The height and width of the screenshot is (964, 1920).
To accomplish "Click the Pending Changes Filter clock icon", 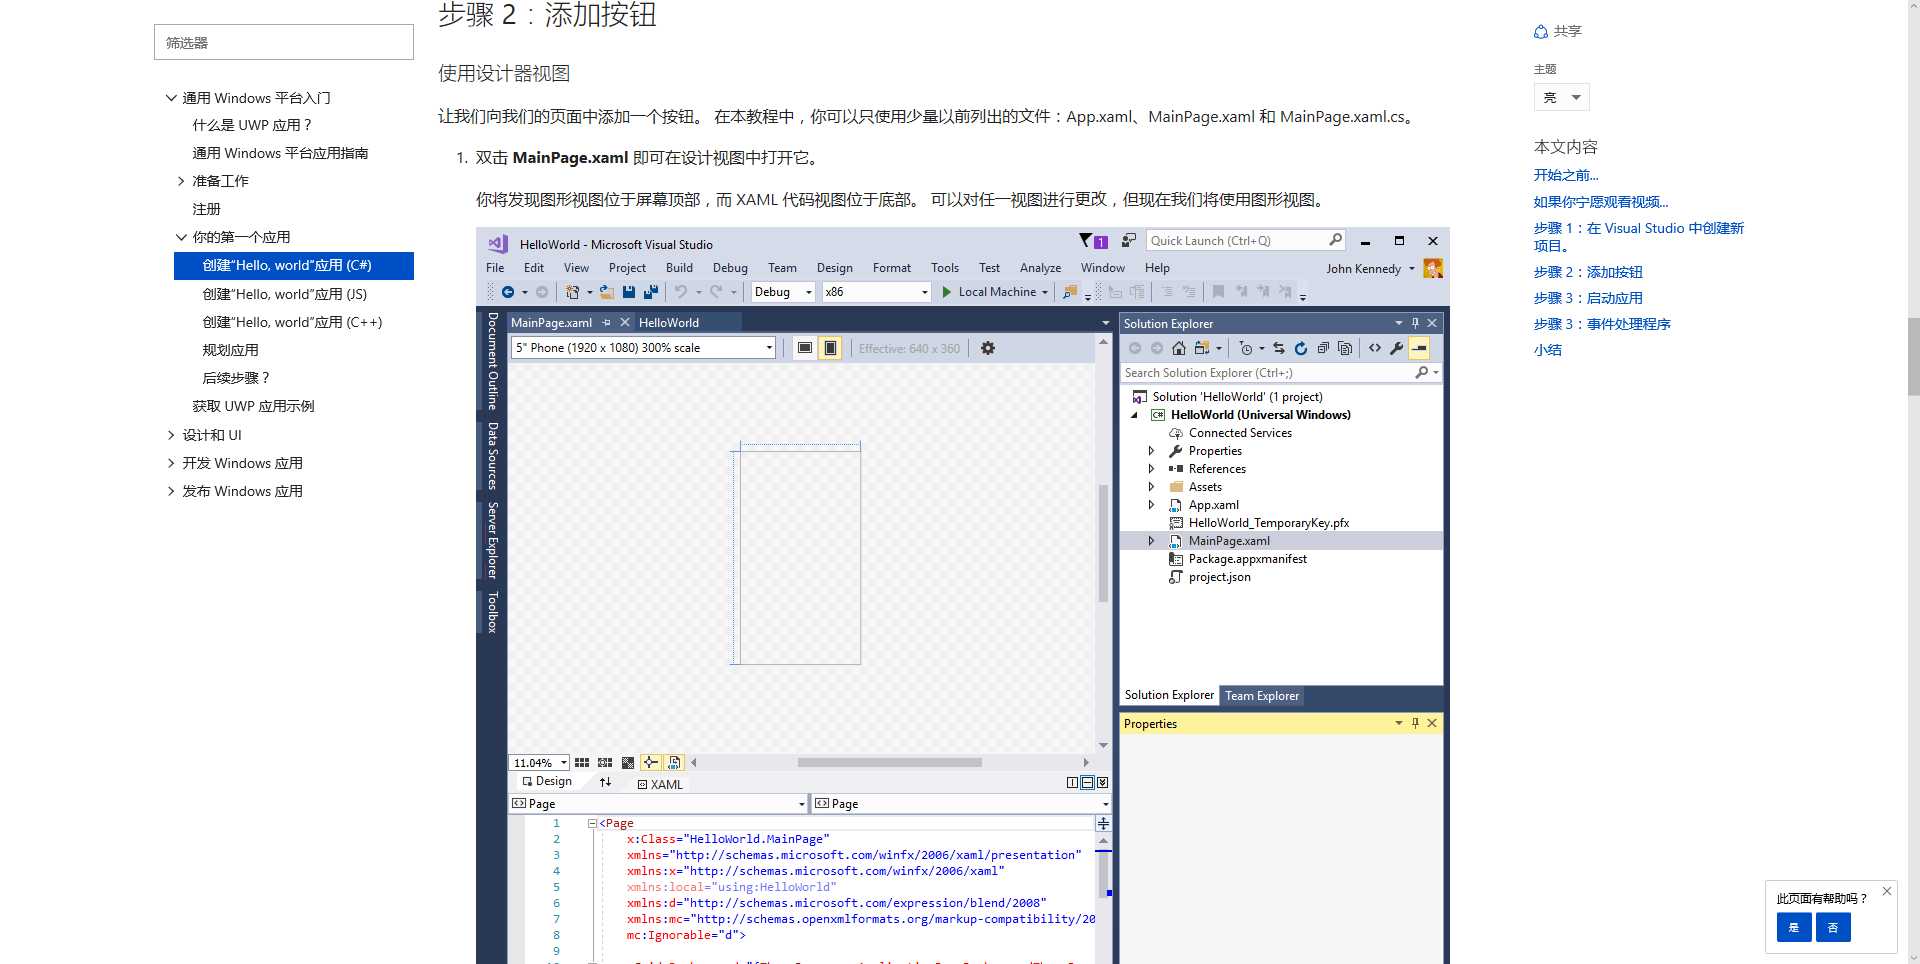I will (1246, 348).
